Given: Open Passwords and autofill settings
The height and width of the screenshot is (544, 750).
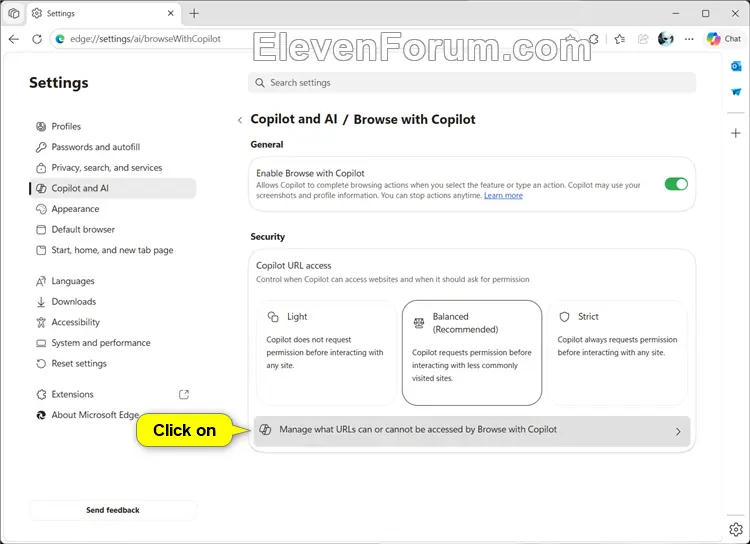Looking at the screenshot, I should pyautogui.click(x=96, y=147).
